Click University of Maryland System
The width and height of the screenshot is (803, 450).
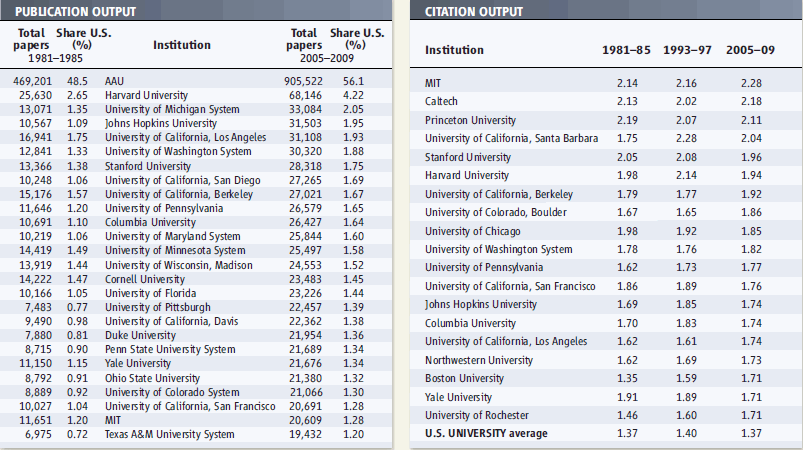173,236
